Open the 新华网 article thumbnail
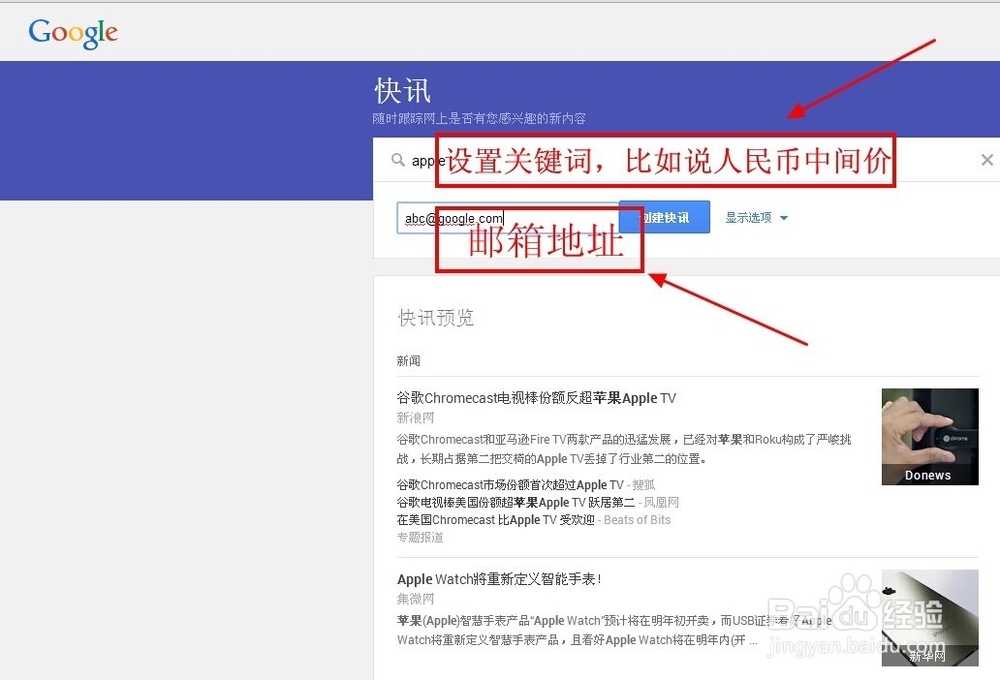 930,617
